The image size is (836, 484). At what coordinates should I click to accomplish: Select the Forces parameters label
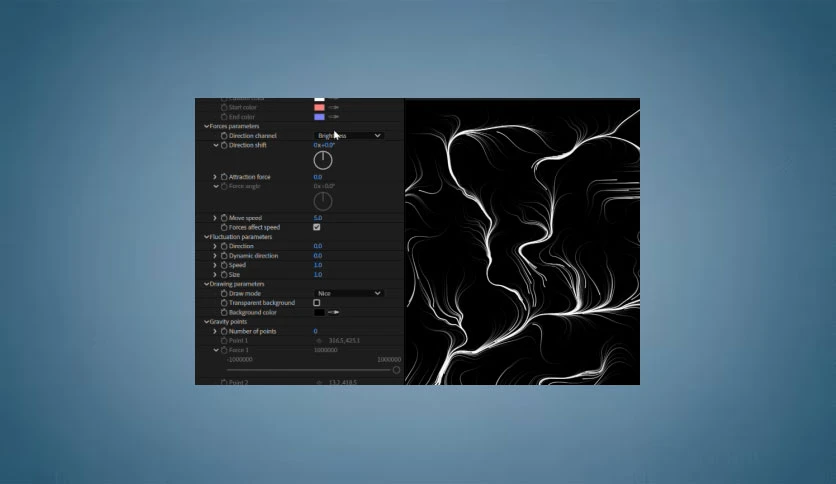[235, 126]
